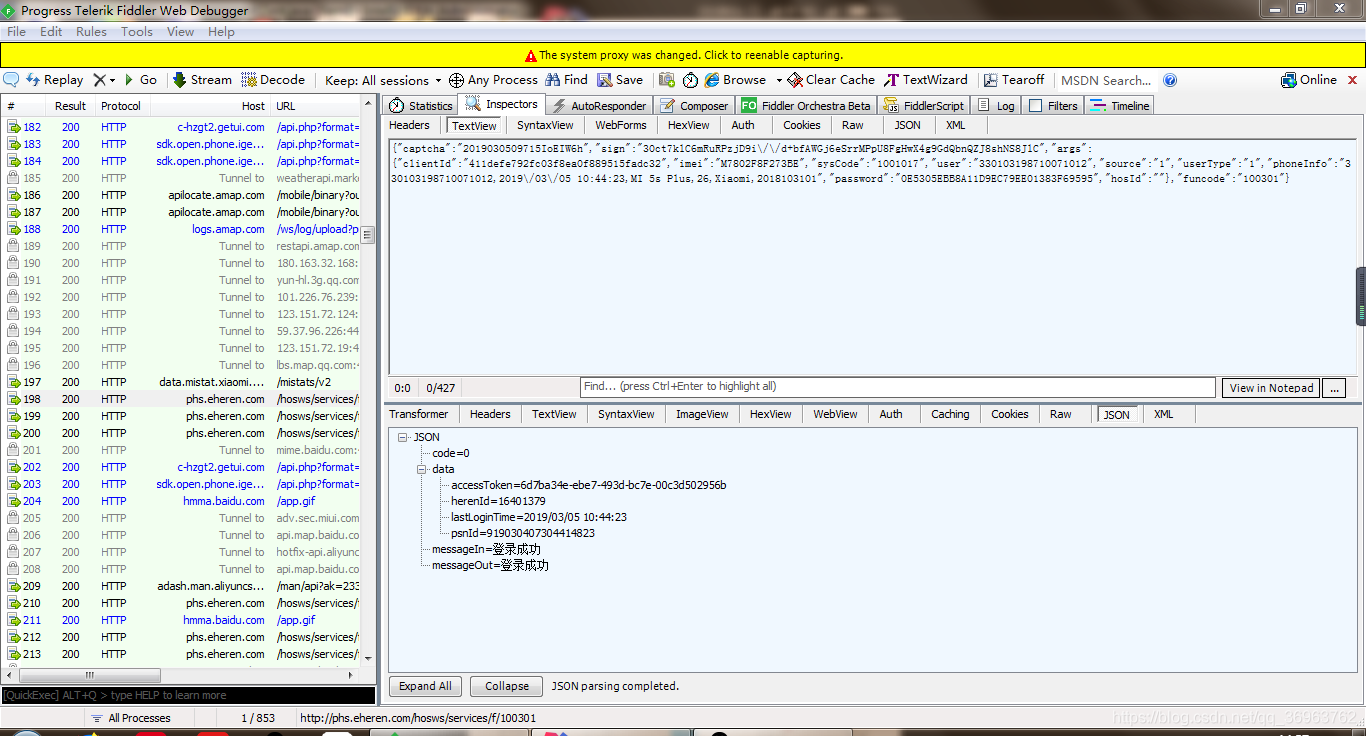The image size is (1366, 736).
Task: Replay the selected sessions
Action: [54, 80]
